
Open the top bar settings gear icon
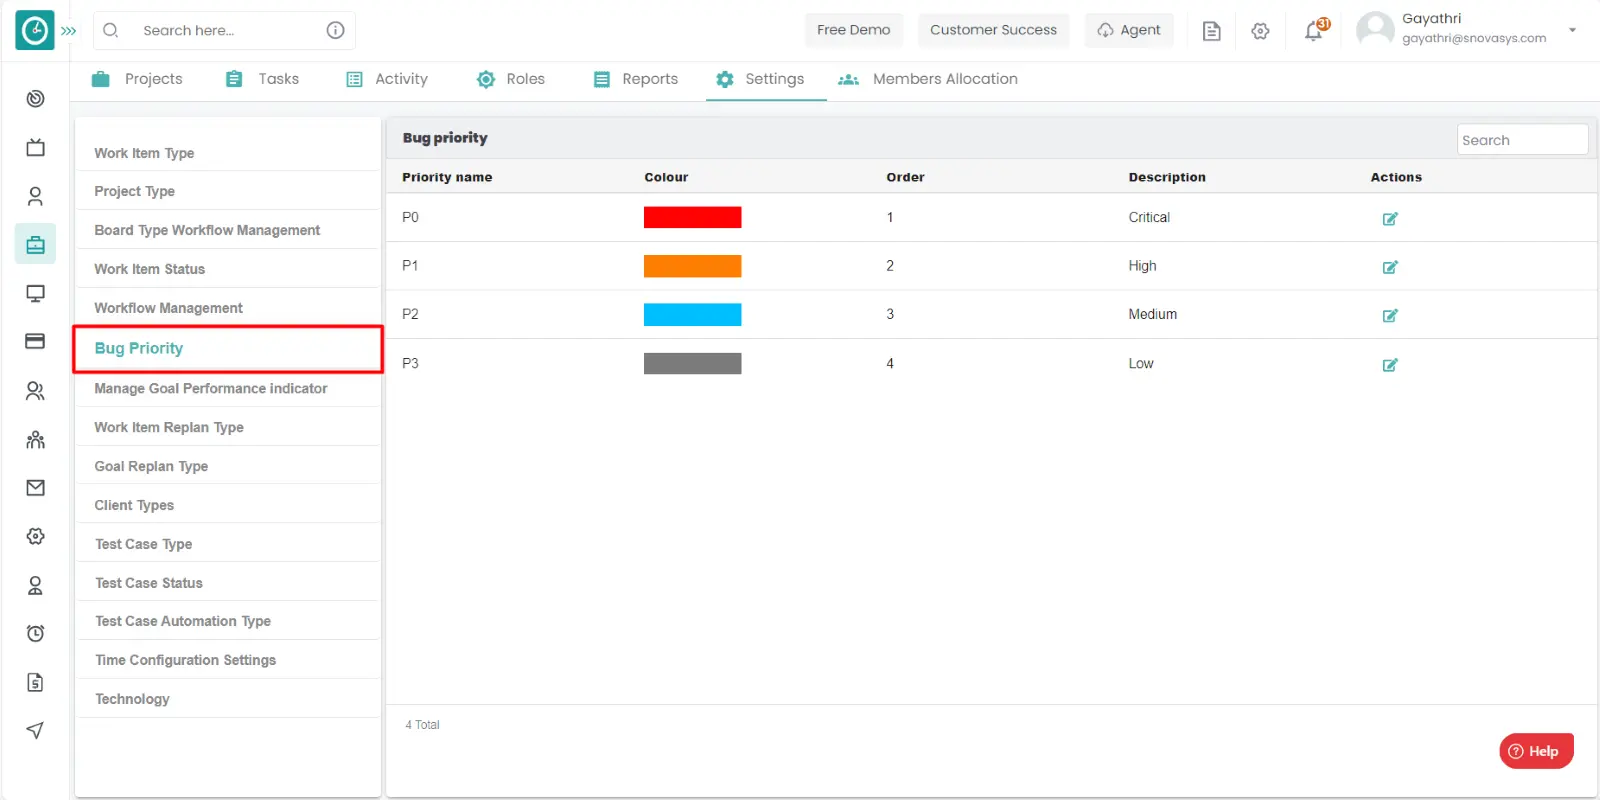tap(1260, 31)
